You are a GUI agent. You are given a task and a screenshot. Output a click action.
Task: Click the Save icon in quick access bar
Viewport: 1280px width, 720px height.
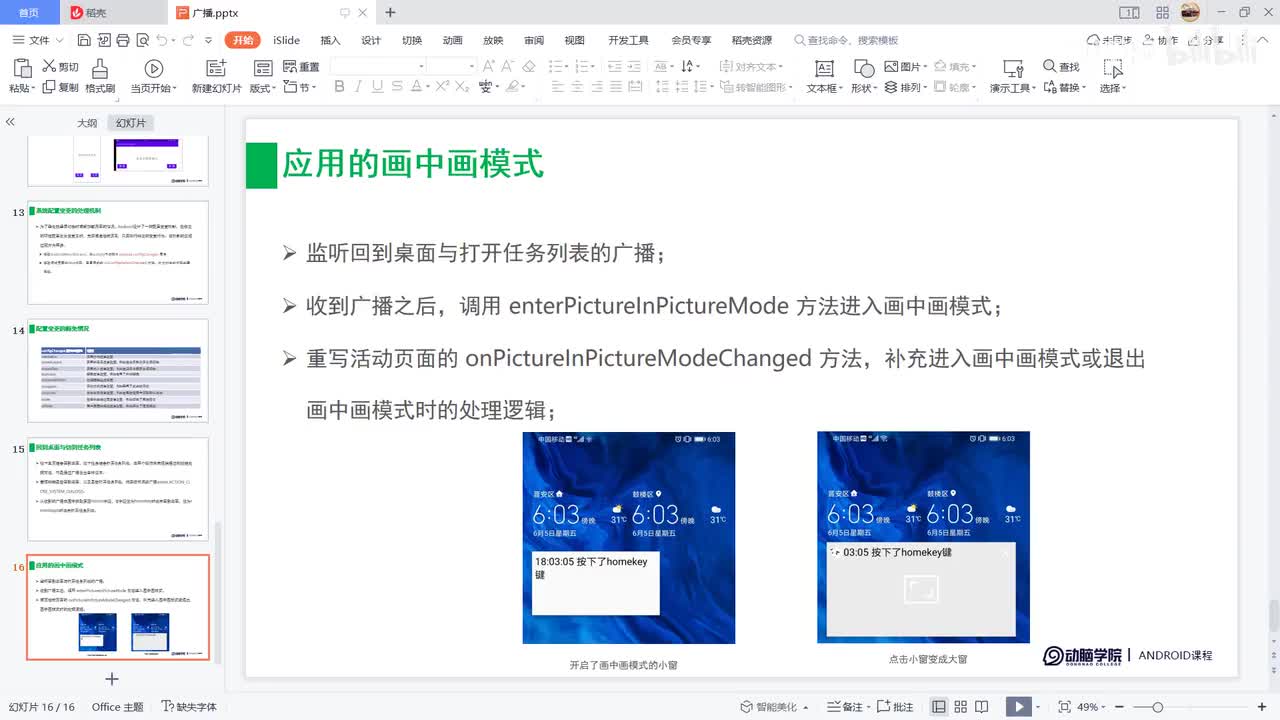[84, 40]
